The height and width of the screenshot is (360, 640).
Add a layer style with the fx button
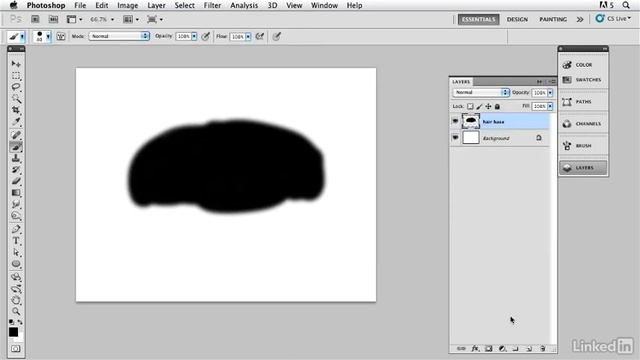tap(475, 349)
